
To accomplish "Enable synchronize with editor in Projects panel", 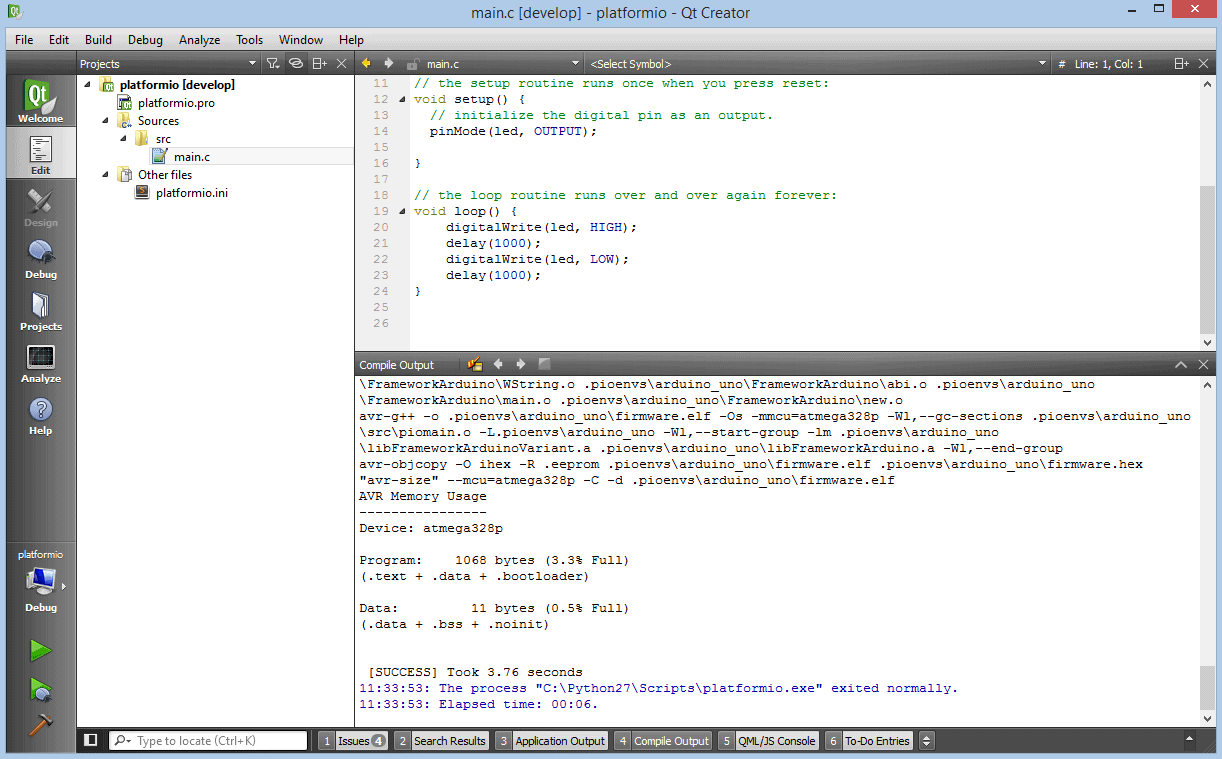I will pyautogui.click(x=295, y=63).
